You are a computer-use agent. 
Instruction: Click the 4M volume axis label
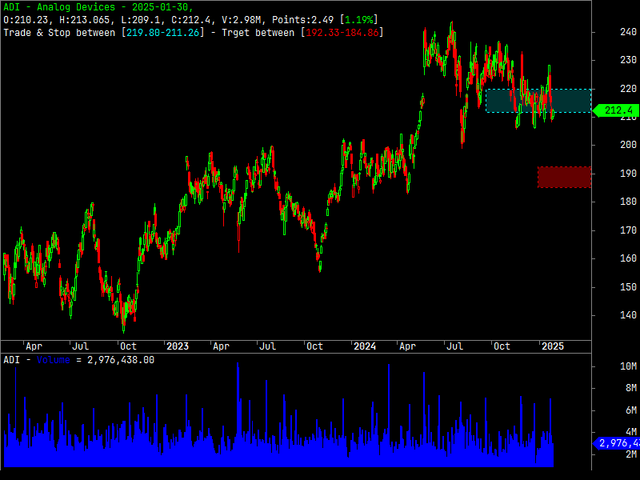(x=631, y=432)
